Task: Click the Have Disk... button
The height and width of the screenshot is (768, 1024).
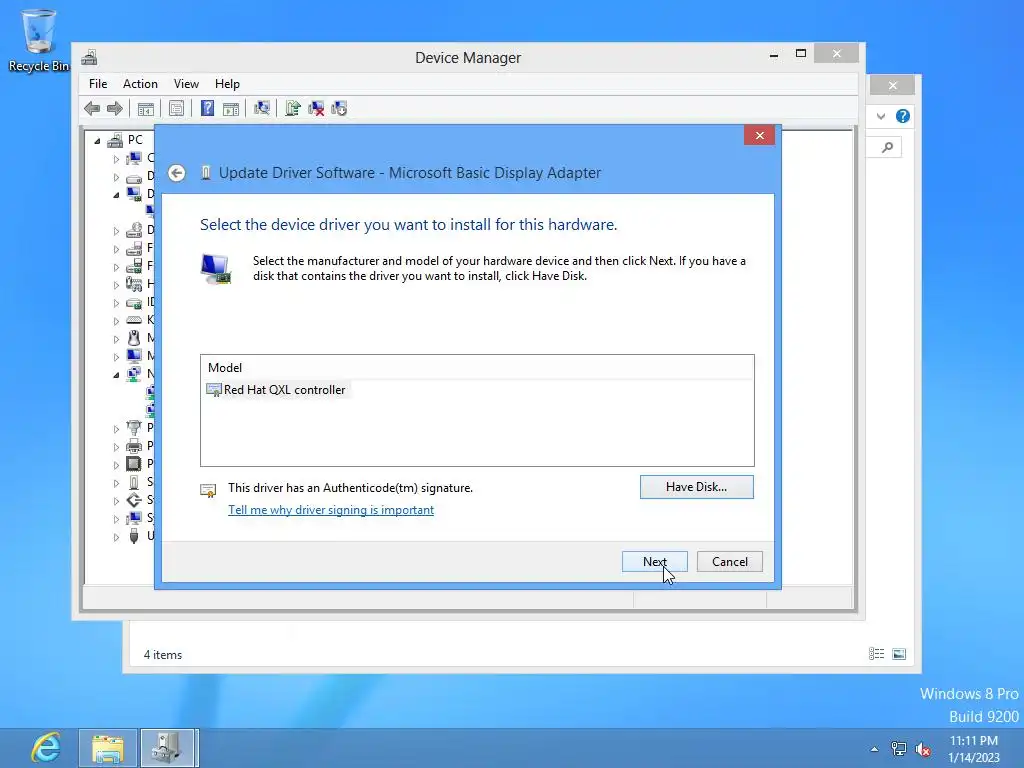Action: [696, 487]
